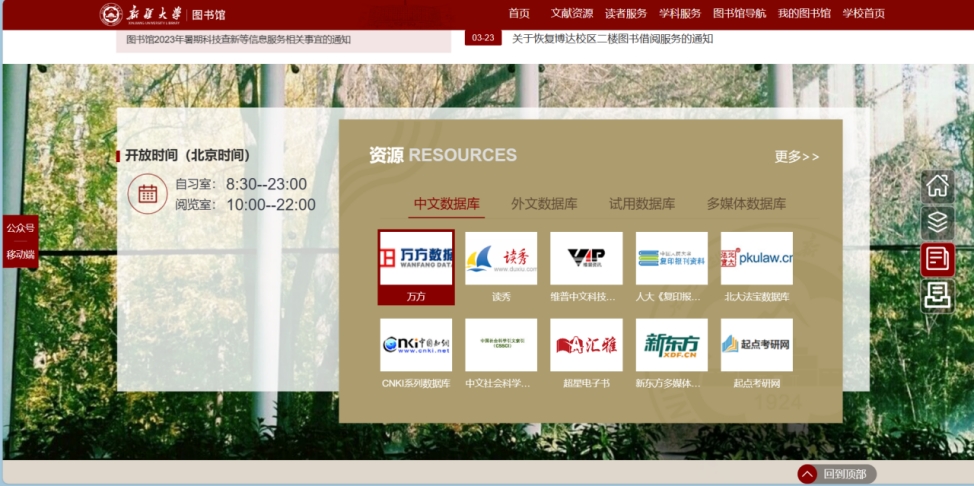This screenshot has height=486, width=974.
Task: Open the 图书馆导航 navigation menu
Action: click(740, 14)
